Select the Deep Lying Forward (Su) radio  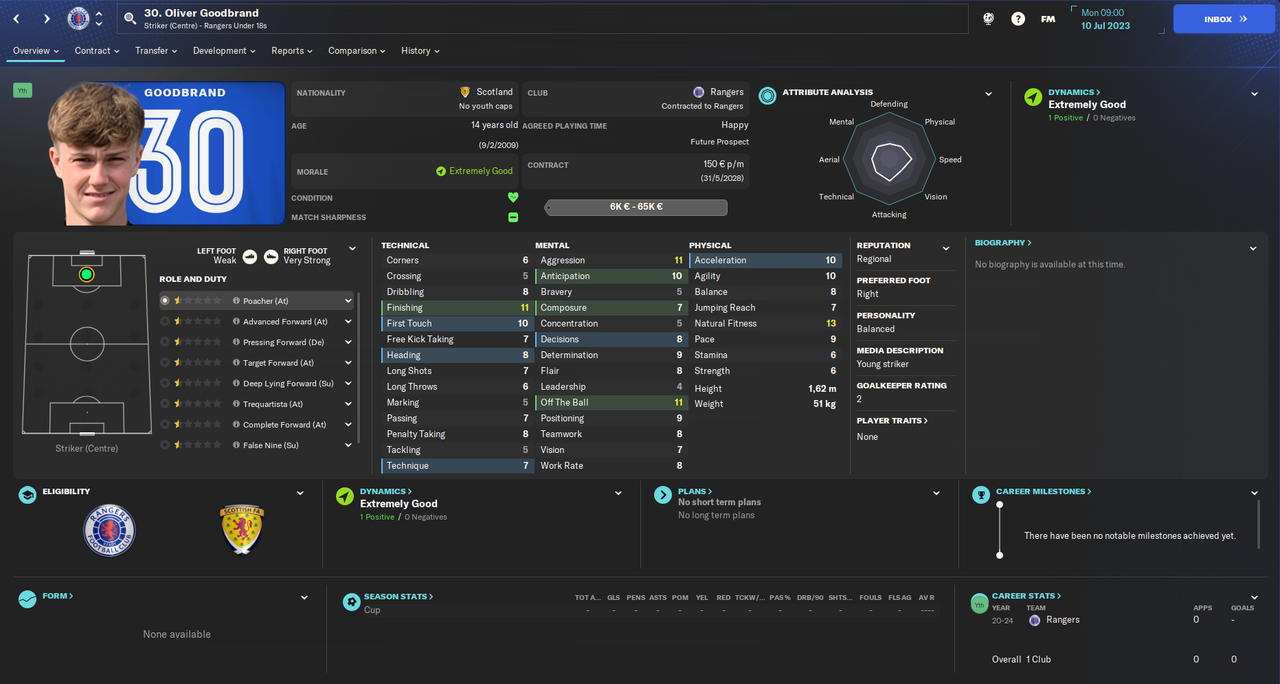tap(165, 383)
